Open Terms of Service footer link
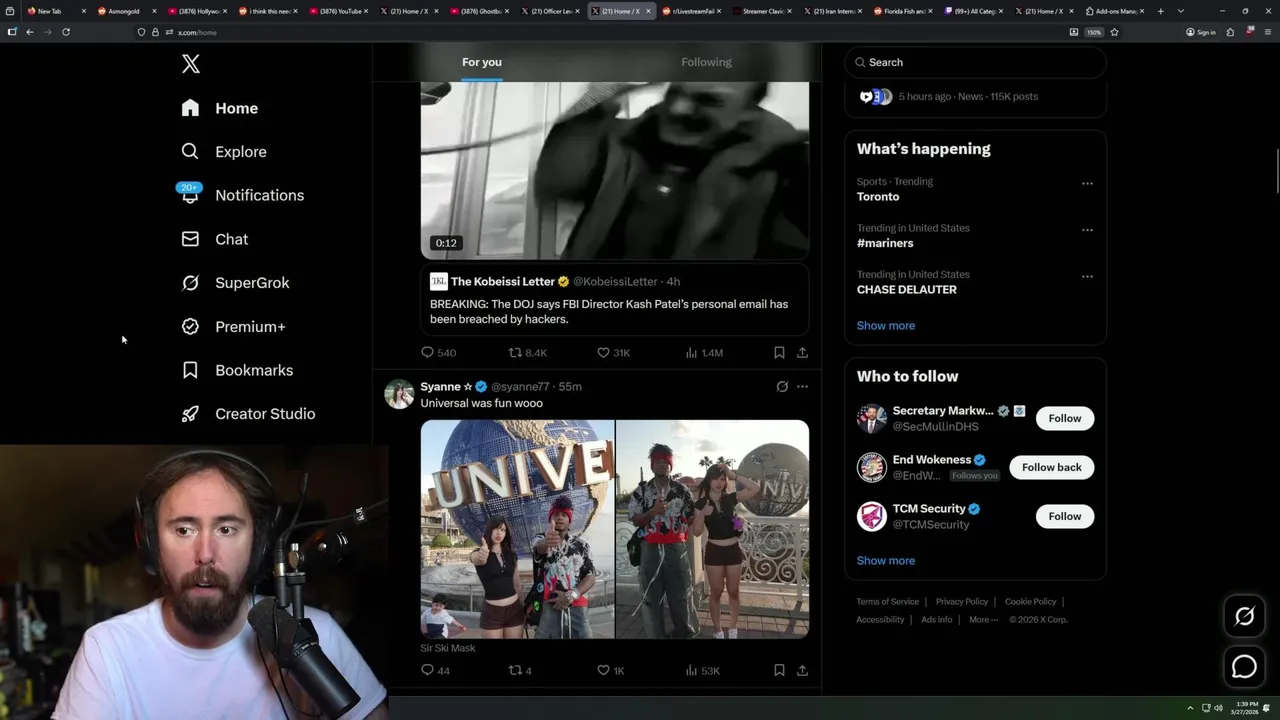The image size is (1280, 720). [887, 602]
